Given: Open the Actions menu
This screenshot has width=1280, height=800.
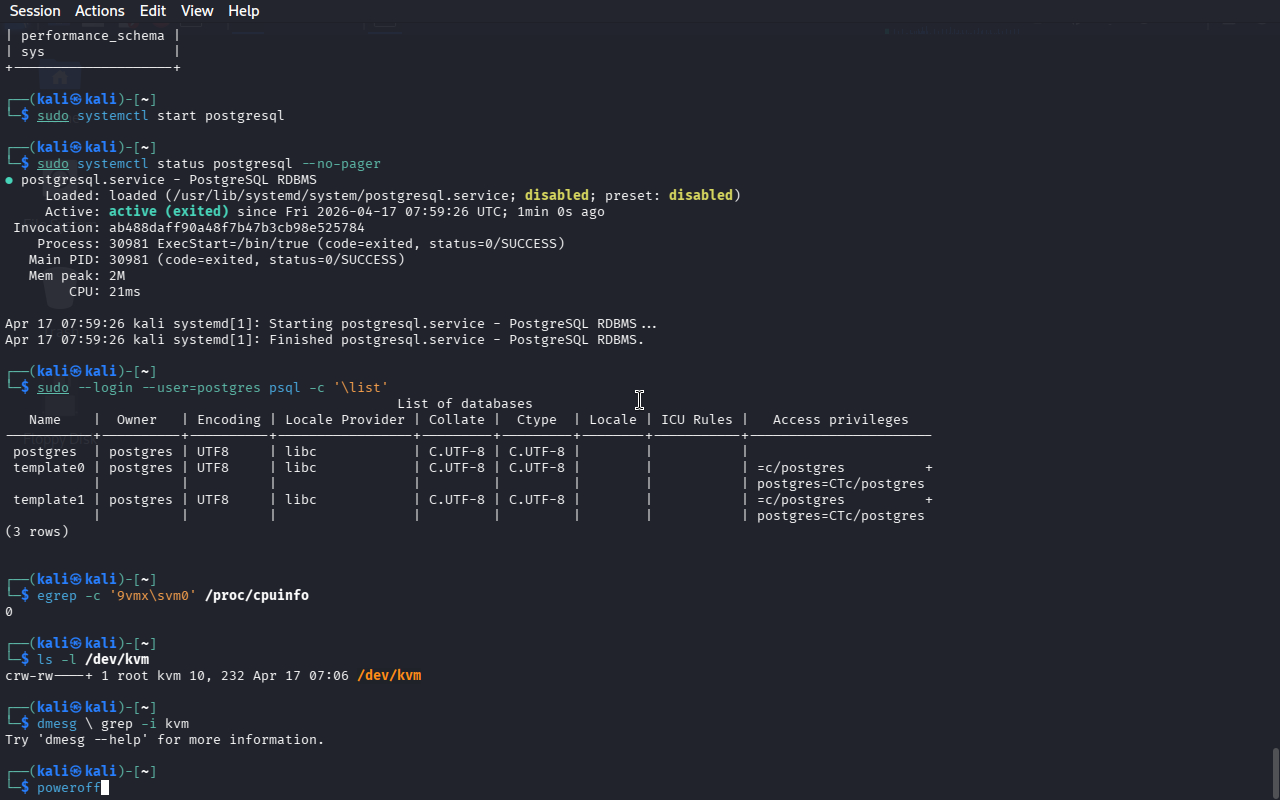Looking at the screenshot, I should point(100,11).
